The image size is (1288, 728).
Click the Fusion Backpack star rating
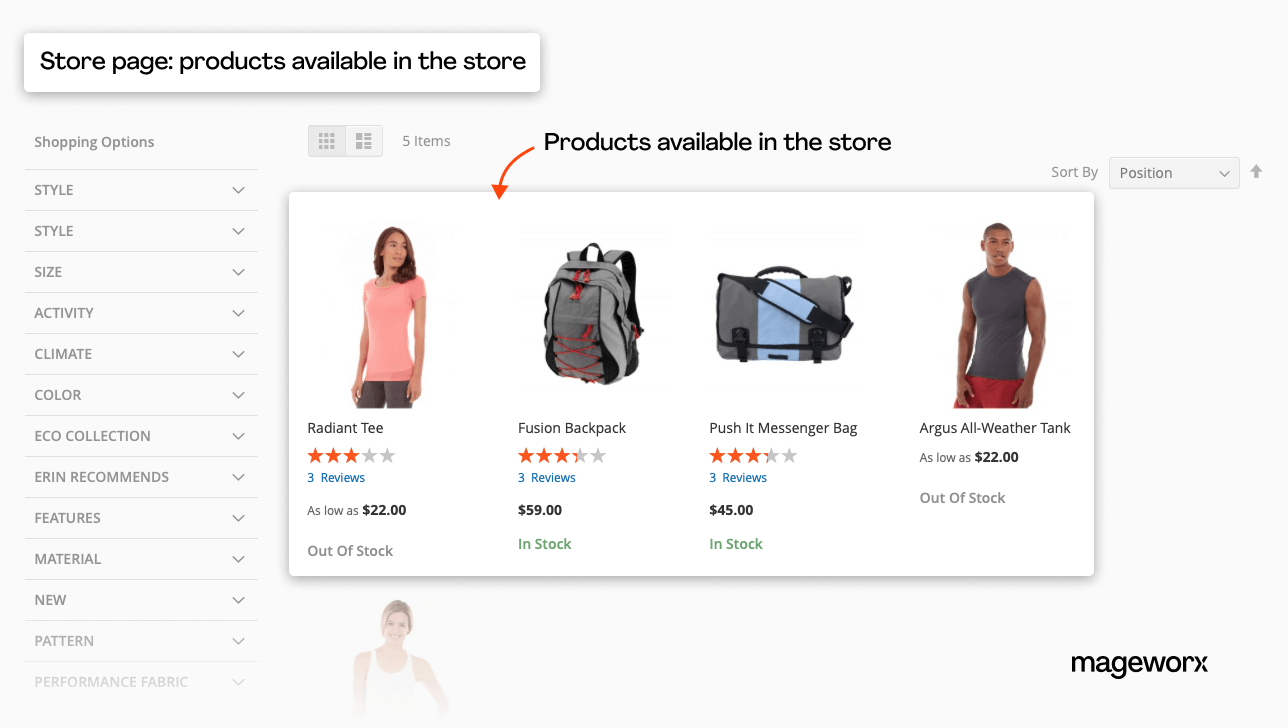561,456
